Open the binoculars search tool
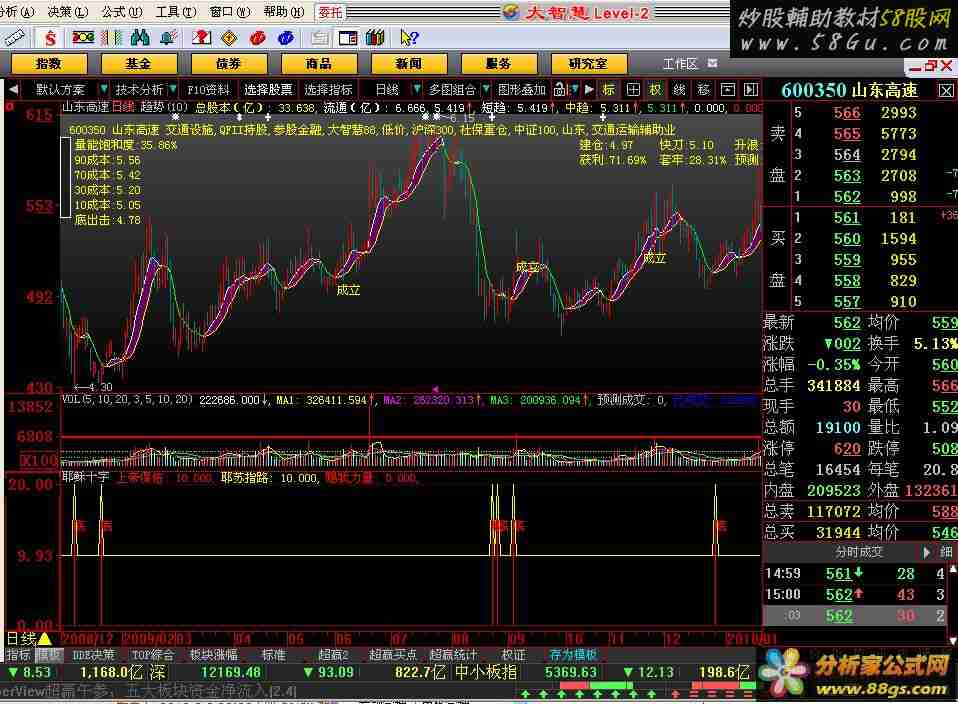Image resolution: width=958 pixels, height=704 pixels. coord(140,38)
